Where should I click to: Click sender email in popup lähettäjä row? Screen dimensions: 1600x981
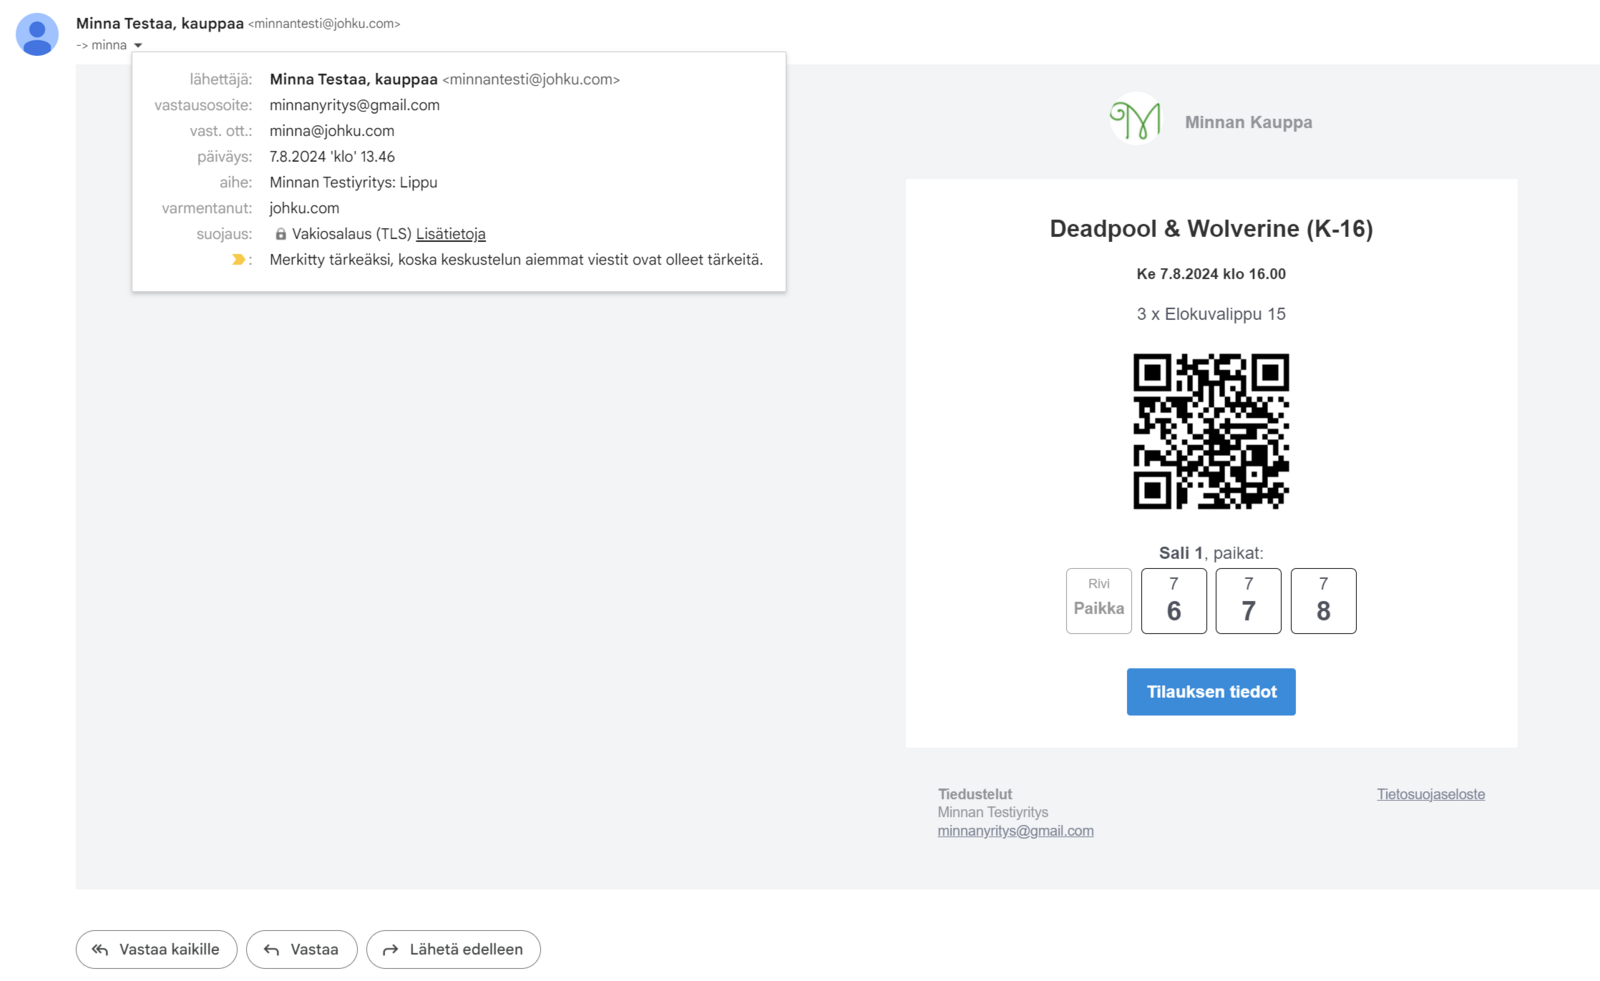coord(531,79)
